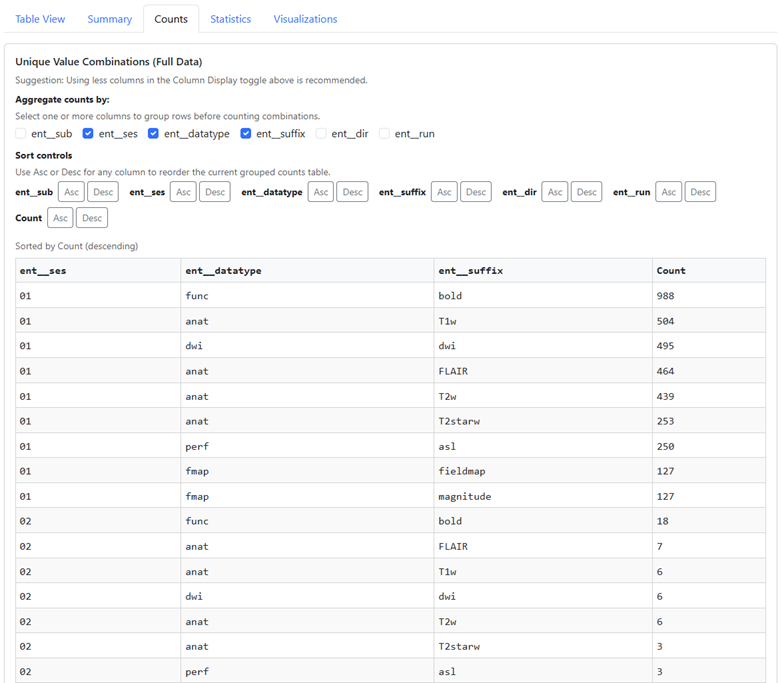This screenshot has height=683, width=782.
Task: Sort ent__datatype ascending with Asc button
Action: [x=321, y=192]
